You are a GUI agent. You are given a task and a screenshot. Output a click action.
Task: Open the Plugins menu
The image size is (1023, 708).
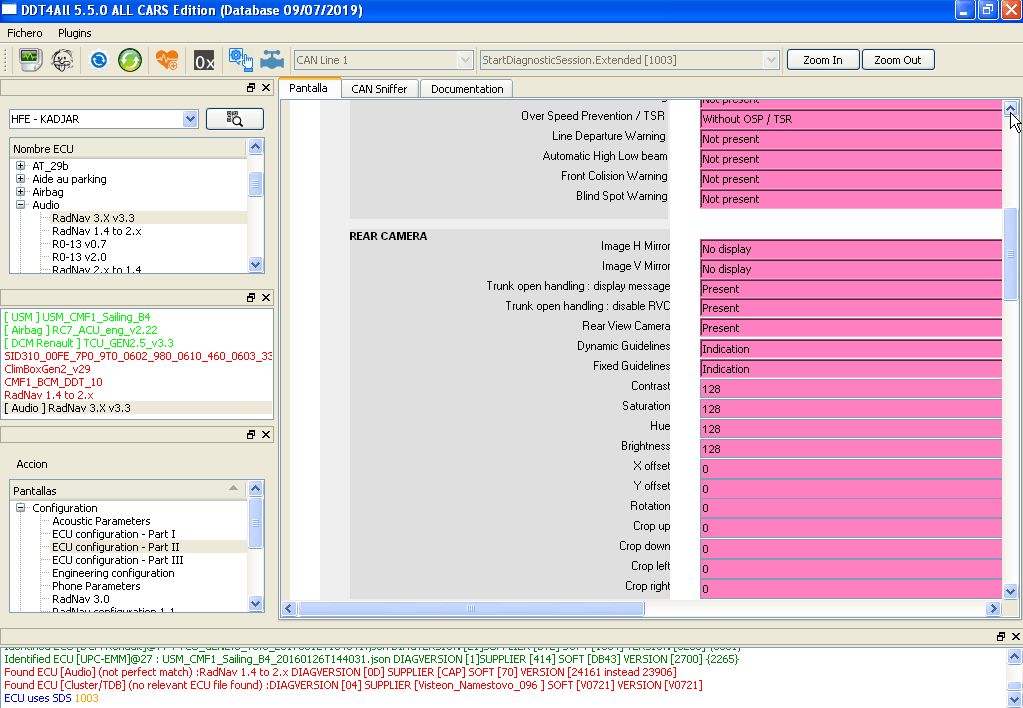[x=74, y=33]
